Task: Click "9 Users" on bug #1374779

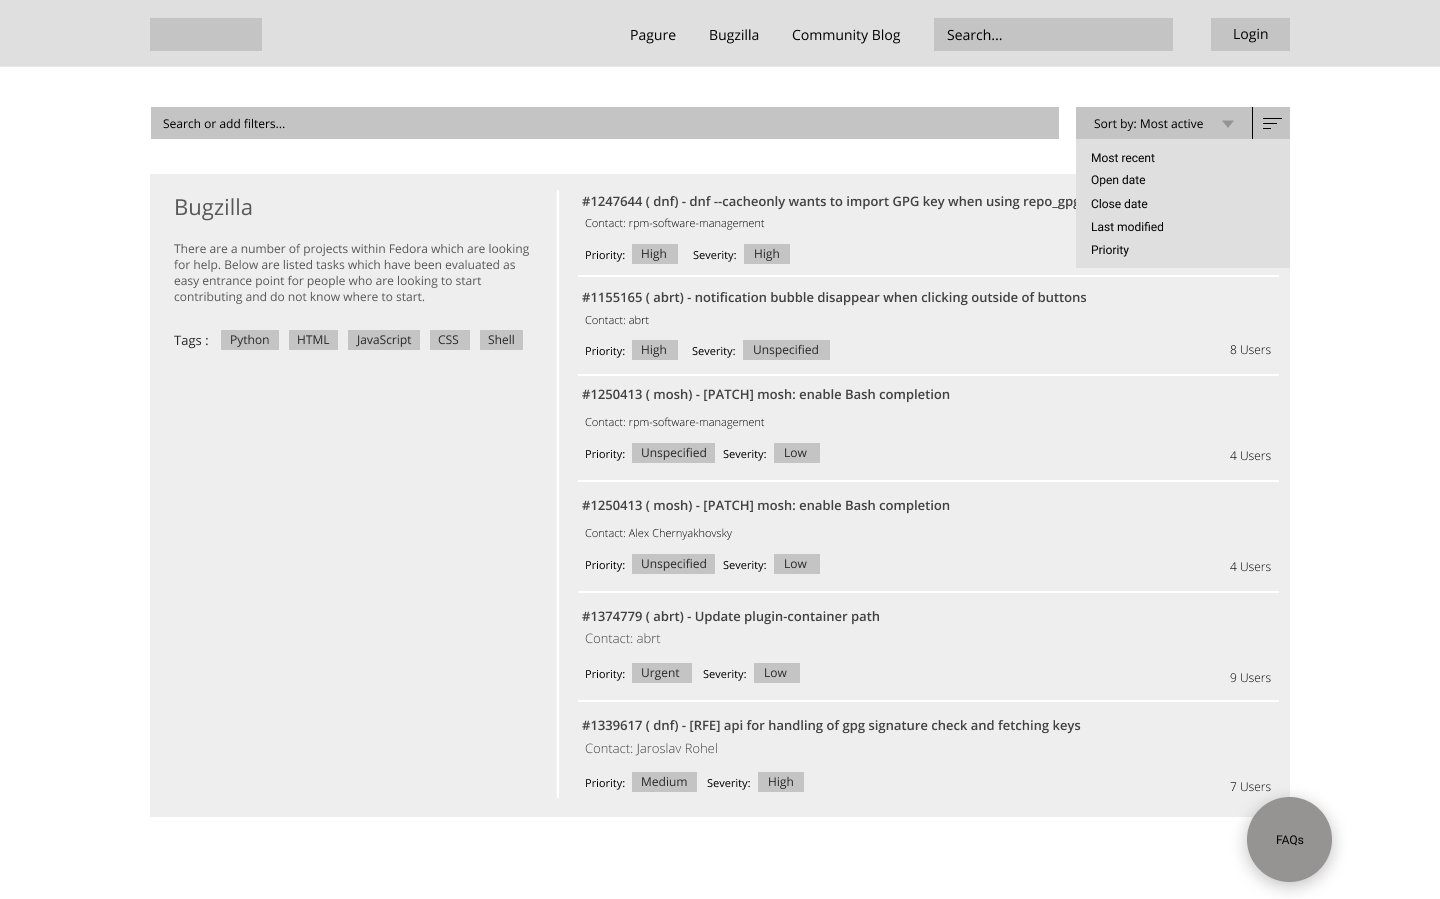Action: click(x=1250, y=678)
